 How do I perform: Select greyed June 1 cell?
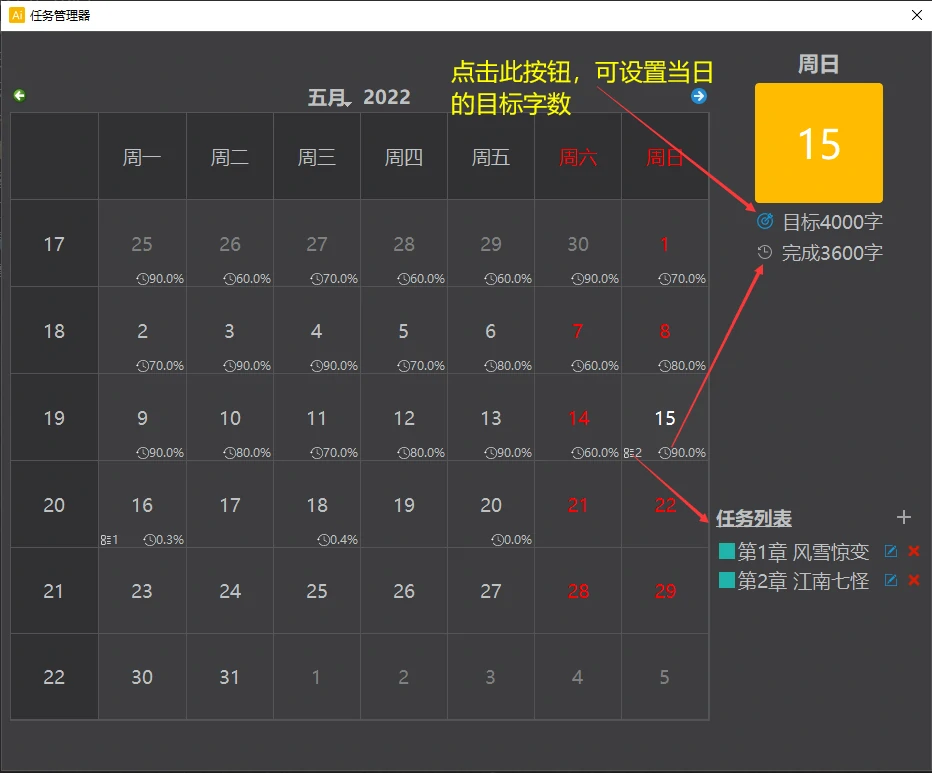coord(317,677)
